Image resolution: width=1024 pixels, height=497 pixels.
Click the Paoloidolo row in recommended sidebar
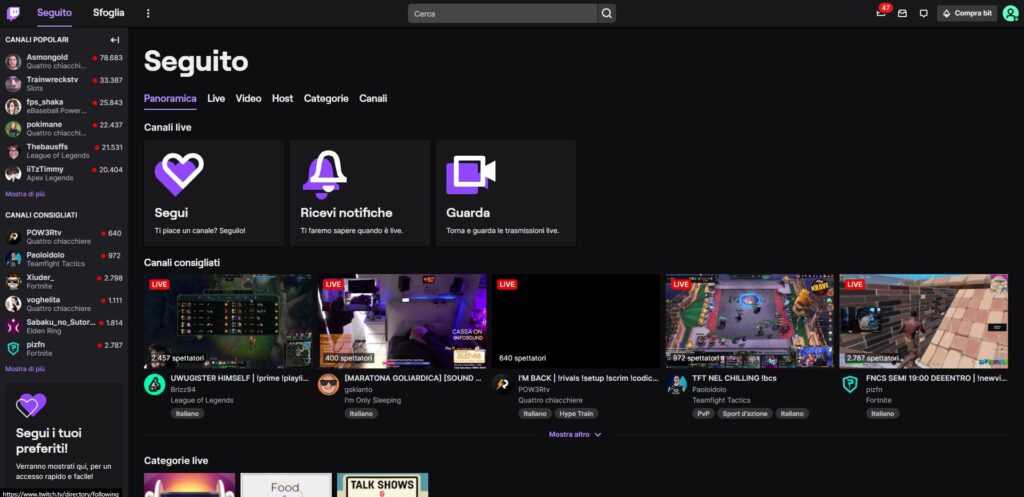[x=64, y=259]
